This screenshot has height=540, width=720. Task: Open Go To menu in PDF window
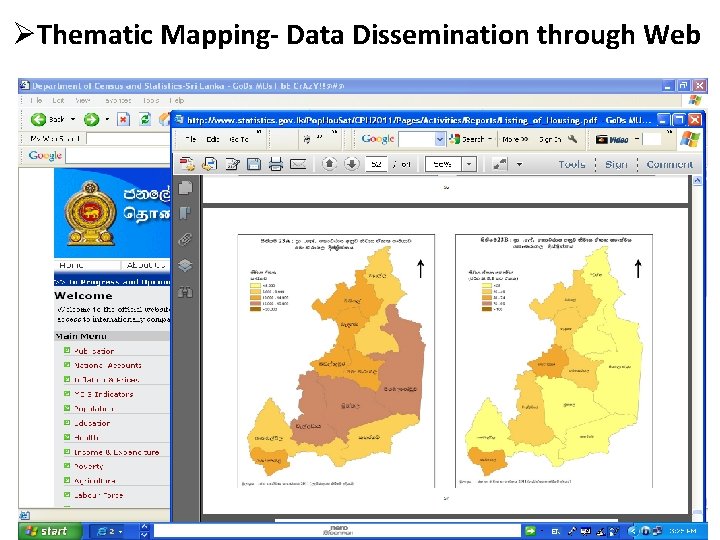pyautogui.click(x=239, y=139)
